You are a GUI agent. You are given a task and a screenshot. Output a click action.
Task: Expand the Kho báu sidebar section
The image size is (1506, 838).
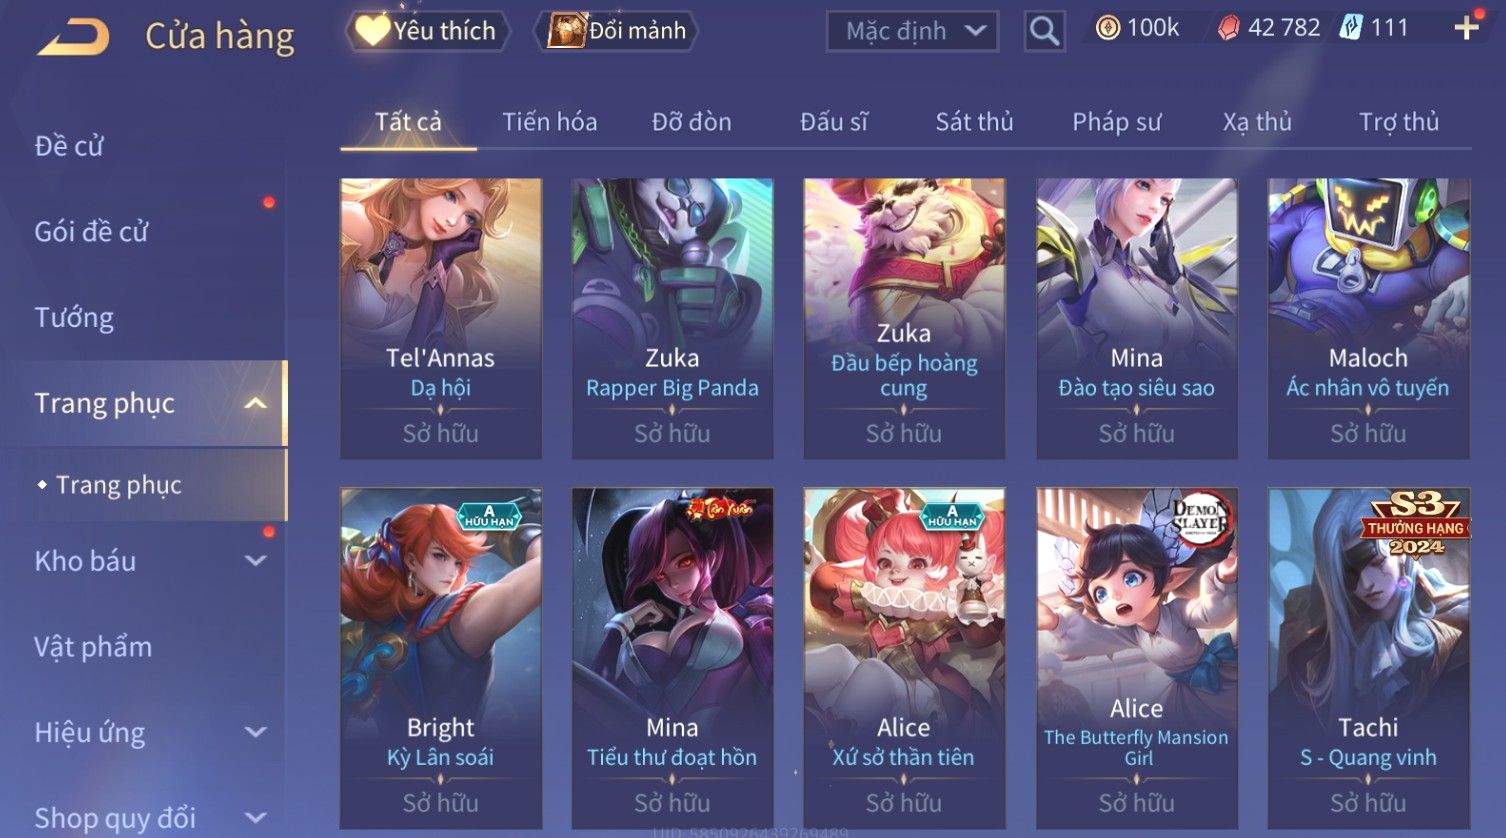pyautogui.click(x=256, y=561)
